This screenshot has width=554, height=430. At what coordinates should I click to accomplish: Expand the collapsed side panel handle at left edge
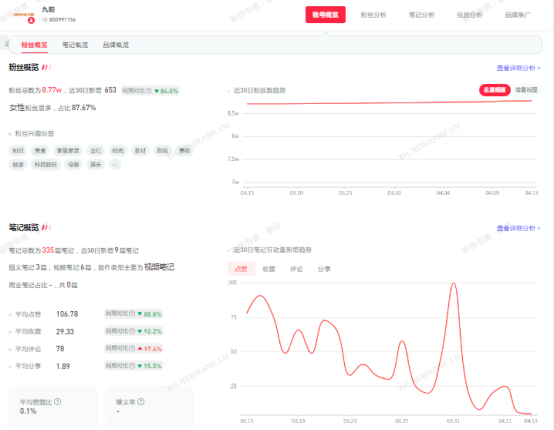5,43
